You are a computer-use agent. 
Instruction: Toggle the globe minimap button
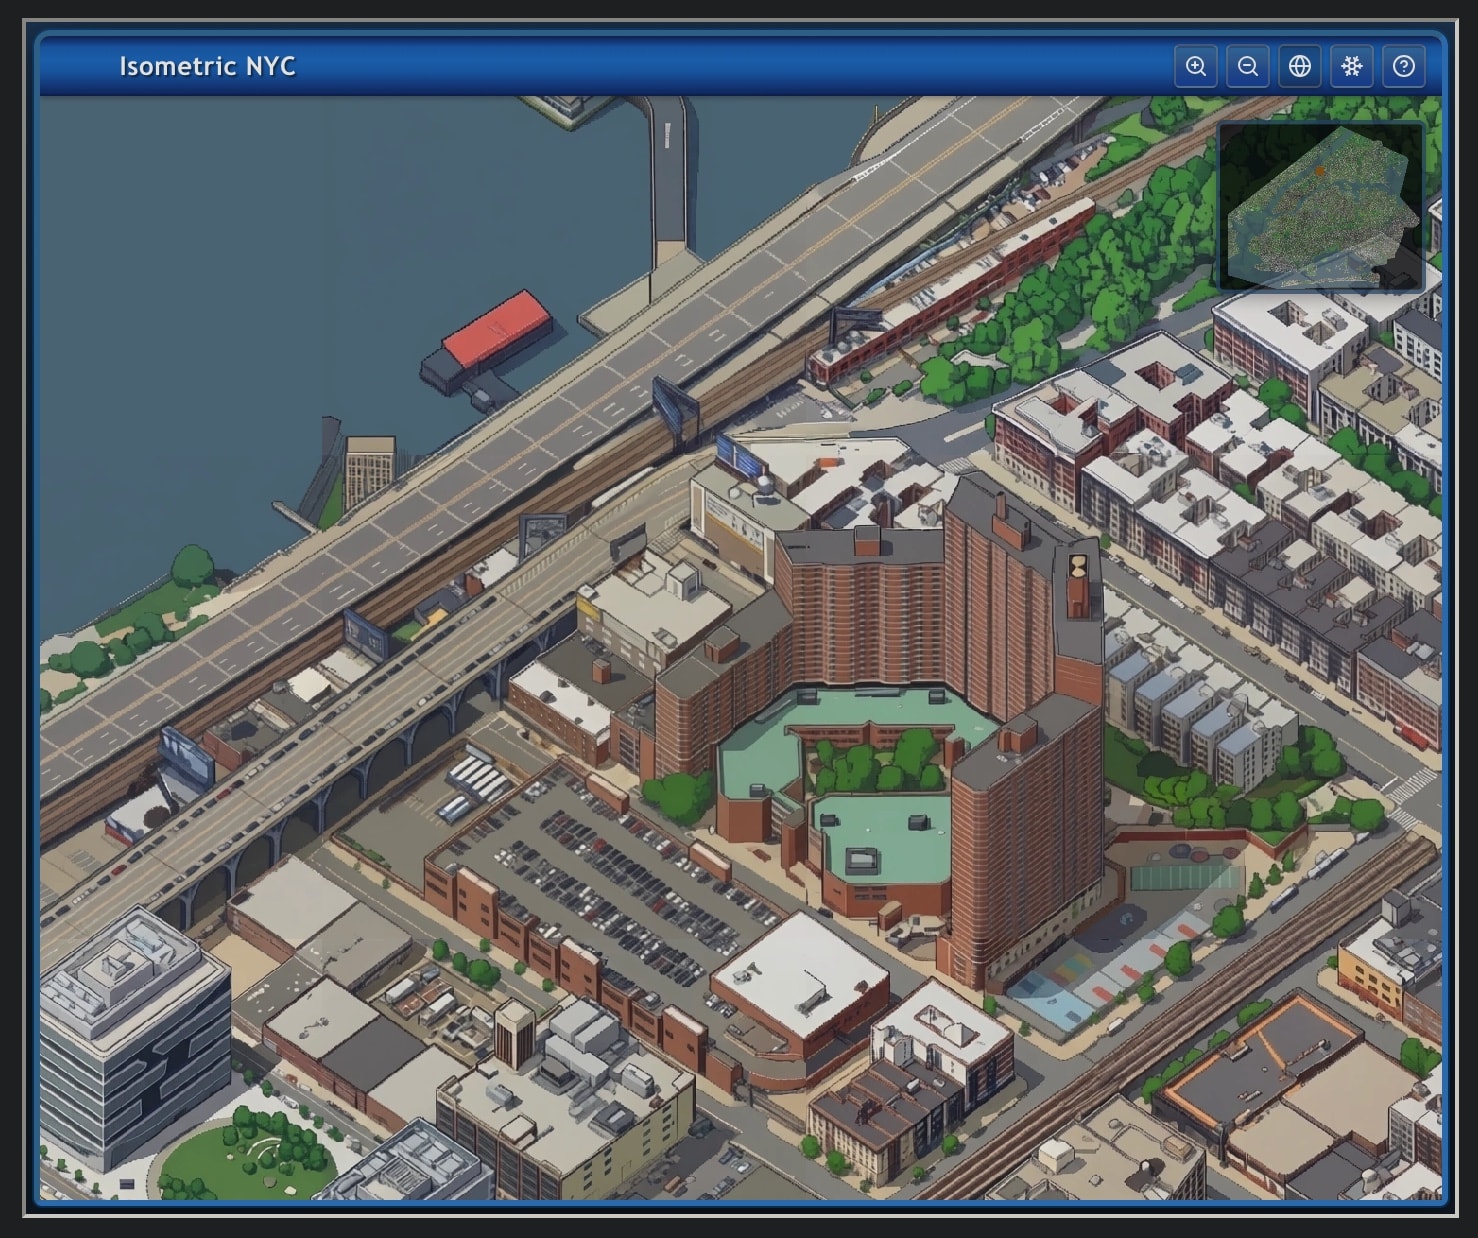click(x=1299, y=67)
